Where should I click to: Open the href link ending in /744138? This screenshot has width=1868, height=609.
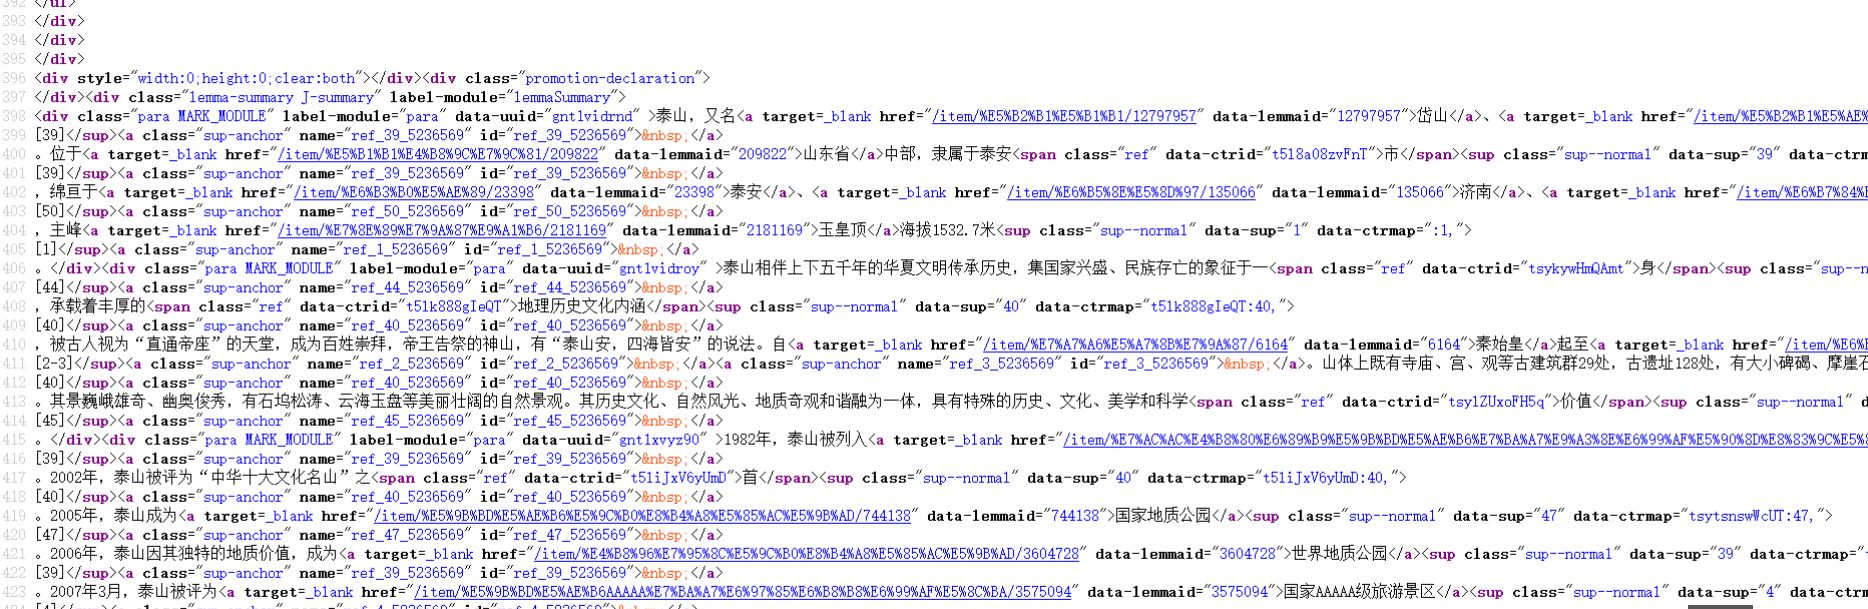pos(642,516)
